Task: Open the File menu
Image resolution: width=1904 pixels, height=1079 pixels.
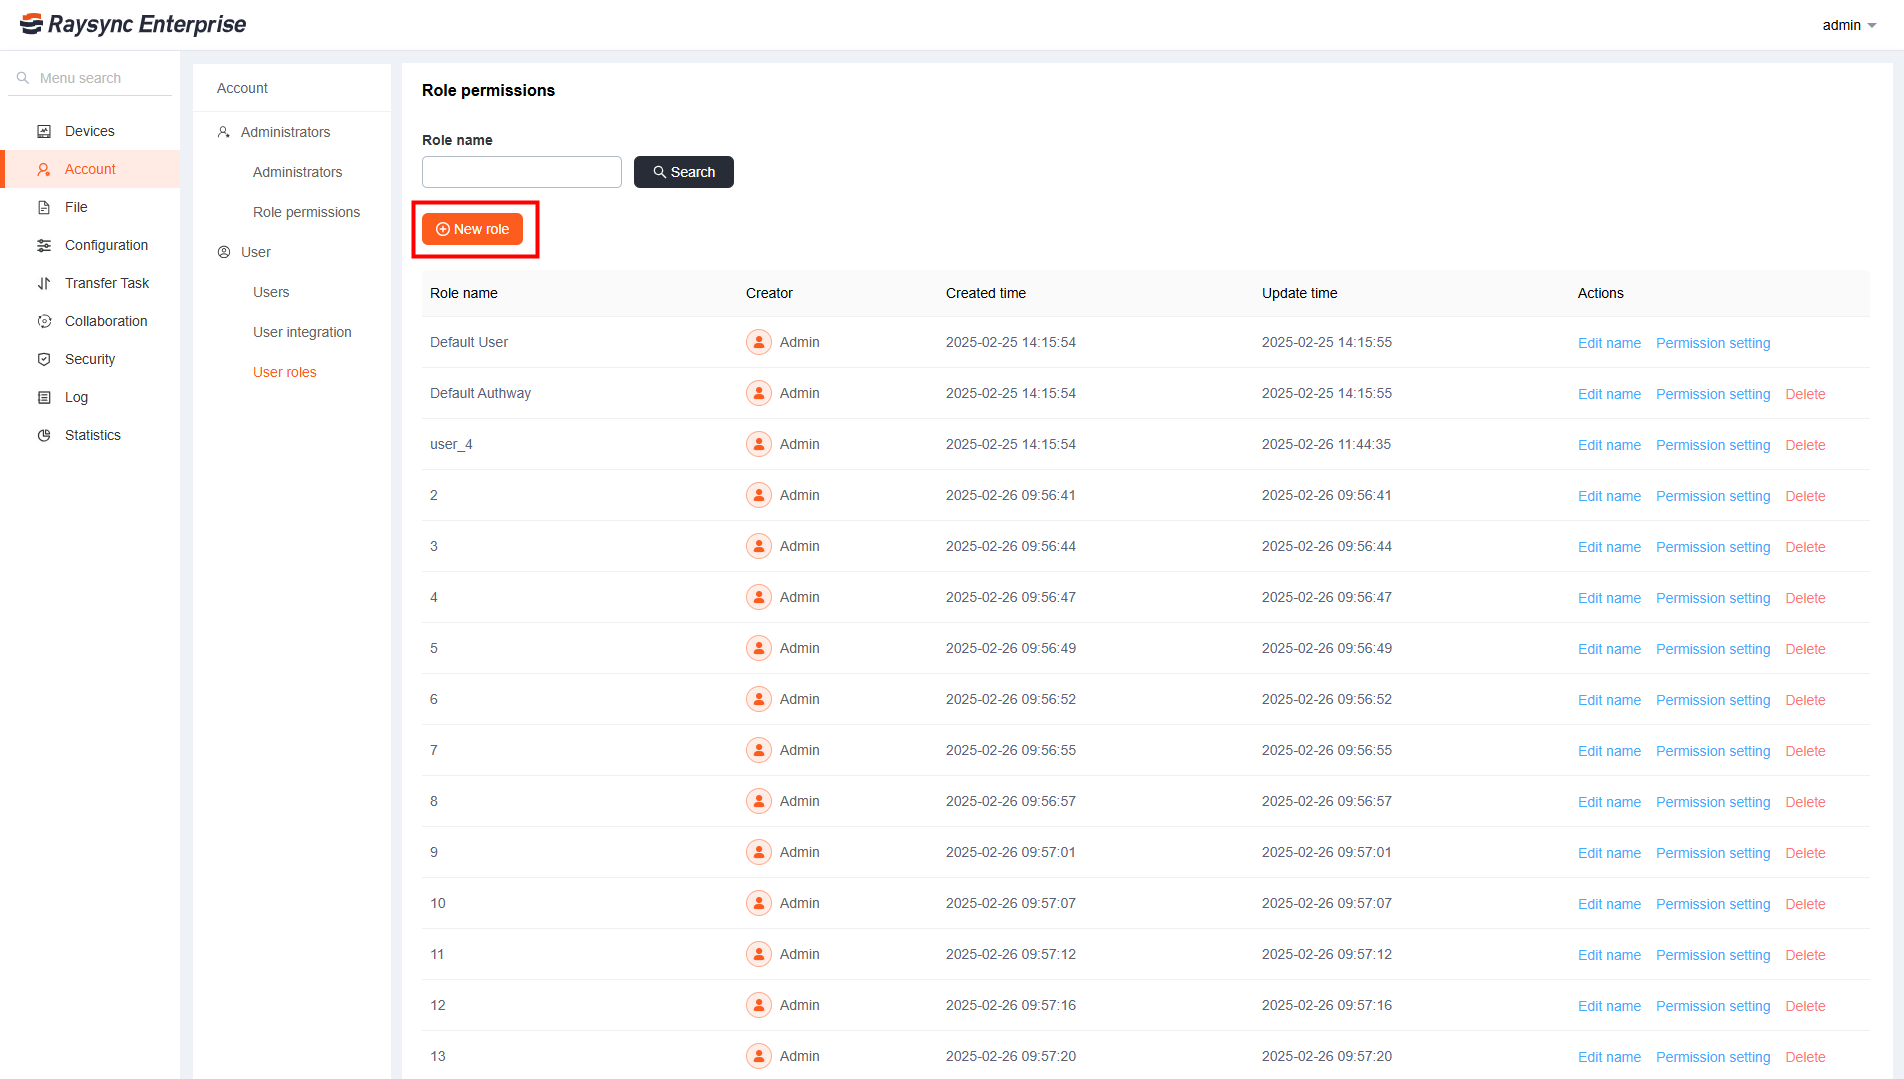Action: (90, 207)
